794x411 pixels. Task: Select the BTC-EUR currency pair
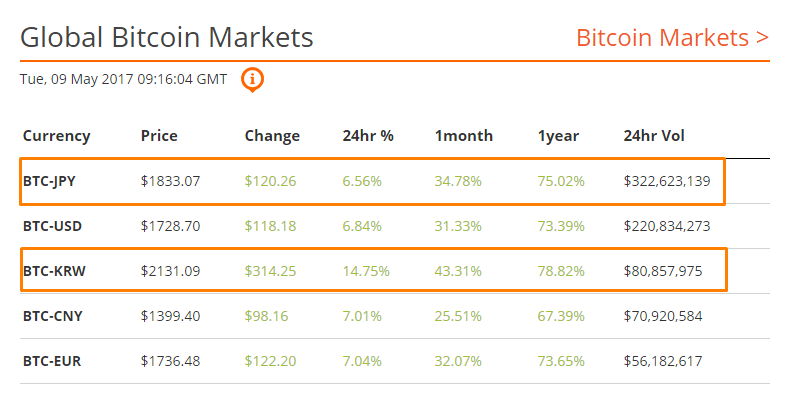pyautogui.click(x=53, y=361)
